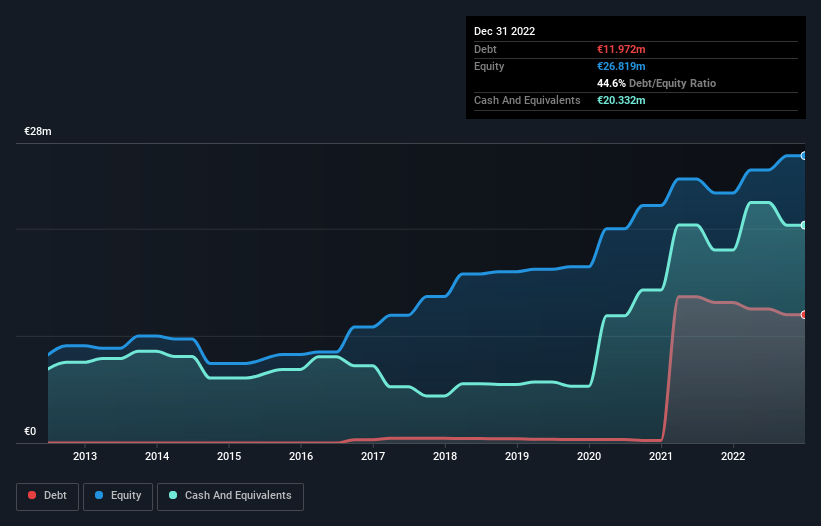This screenshot has width=821, height=526.
Task: Select the 2022 x-axis label
Action: 733,456
